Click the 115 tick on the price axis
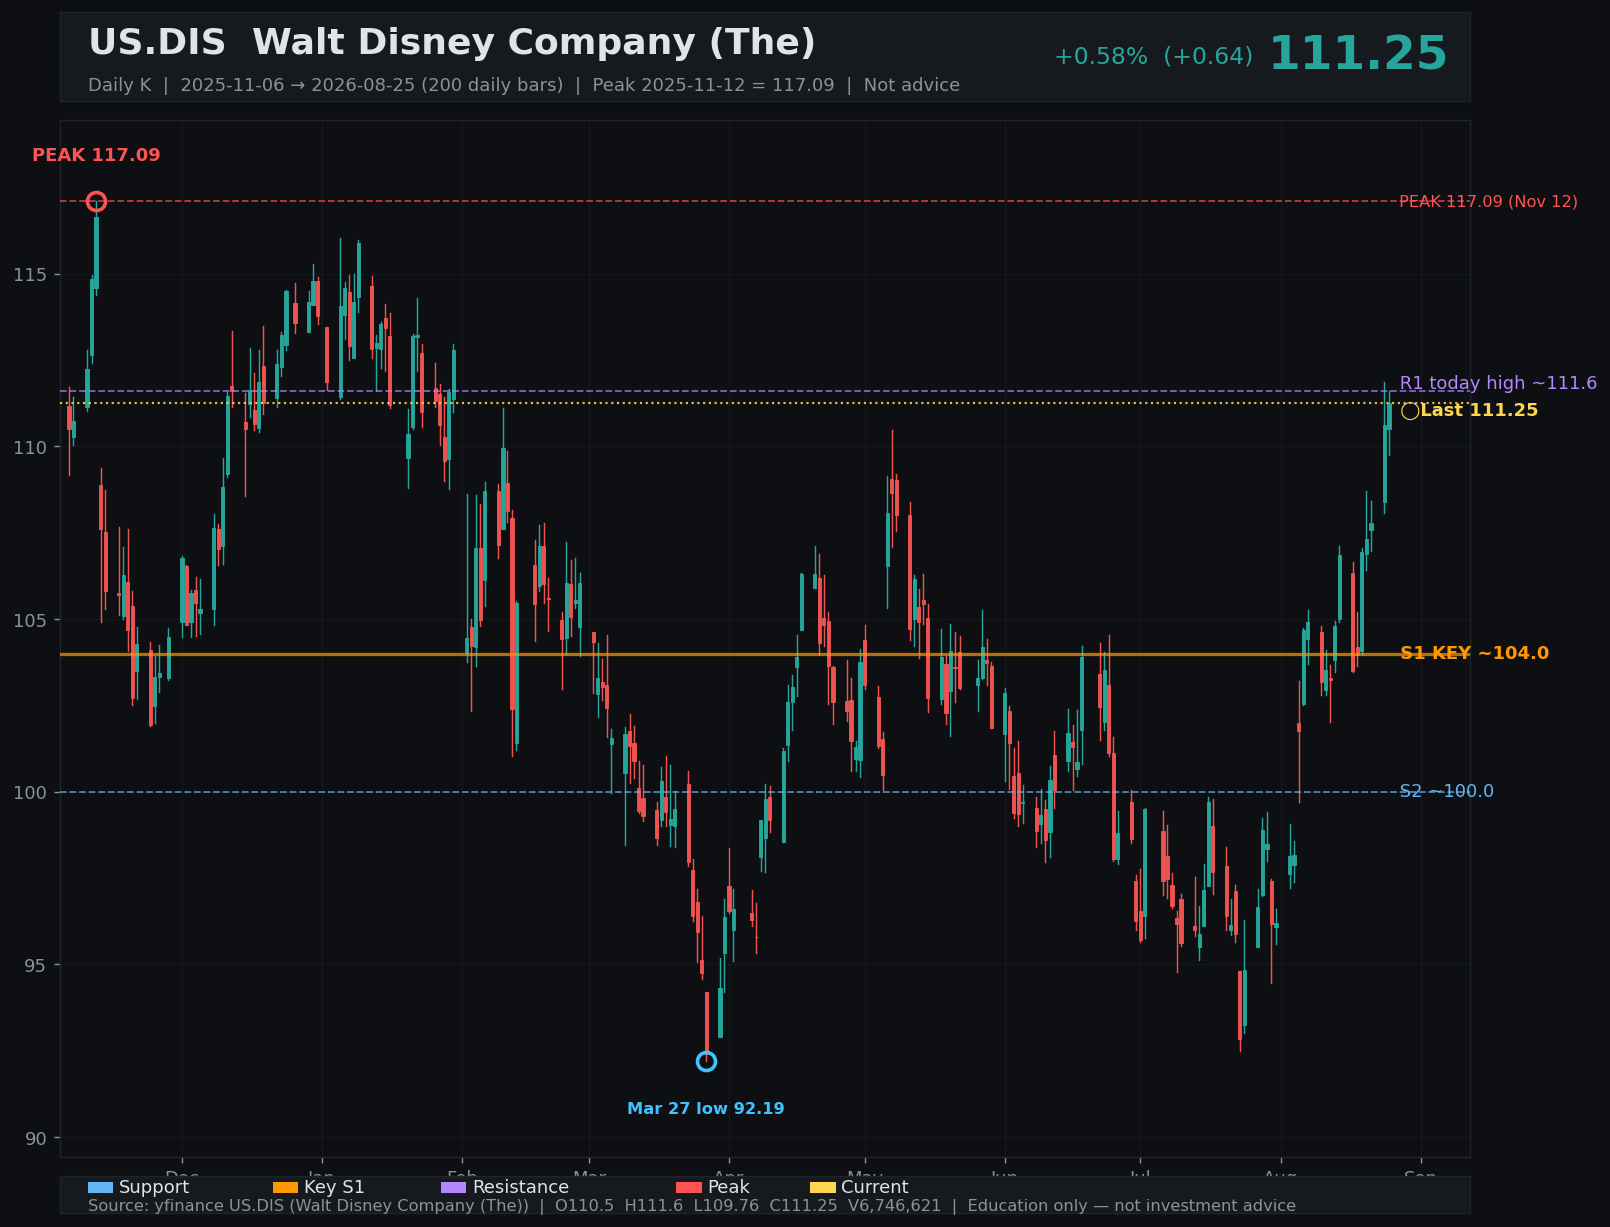Viewport: 1610px width, 1227px height. (x=30, y=275)
